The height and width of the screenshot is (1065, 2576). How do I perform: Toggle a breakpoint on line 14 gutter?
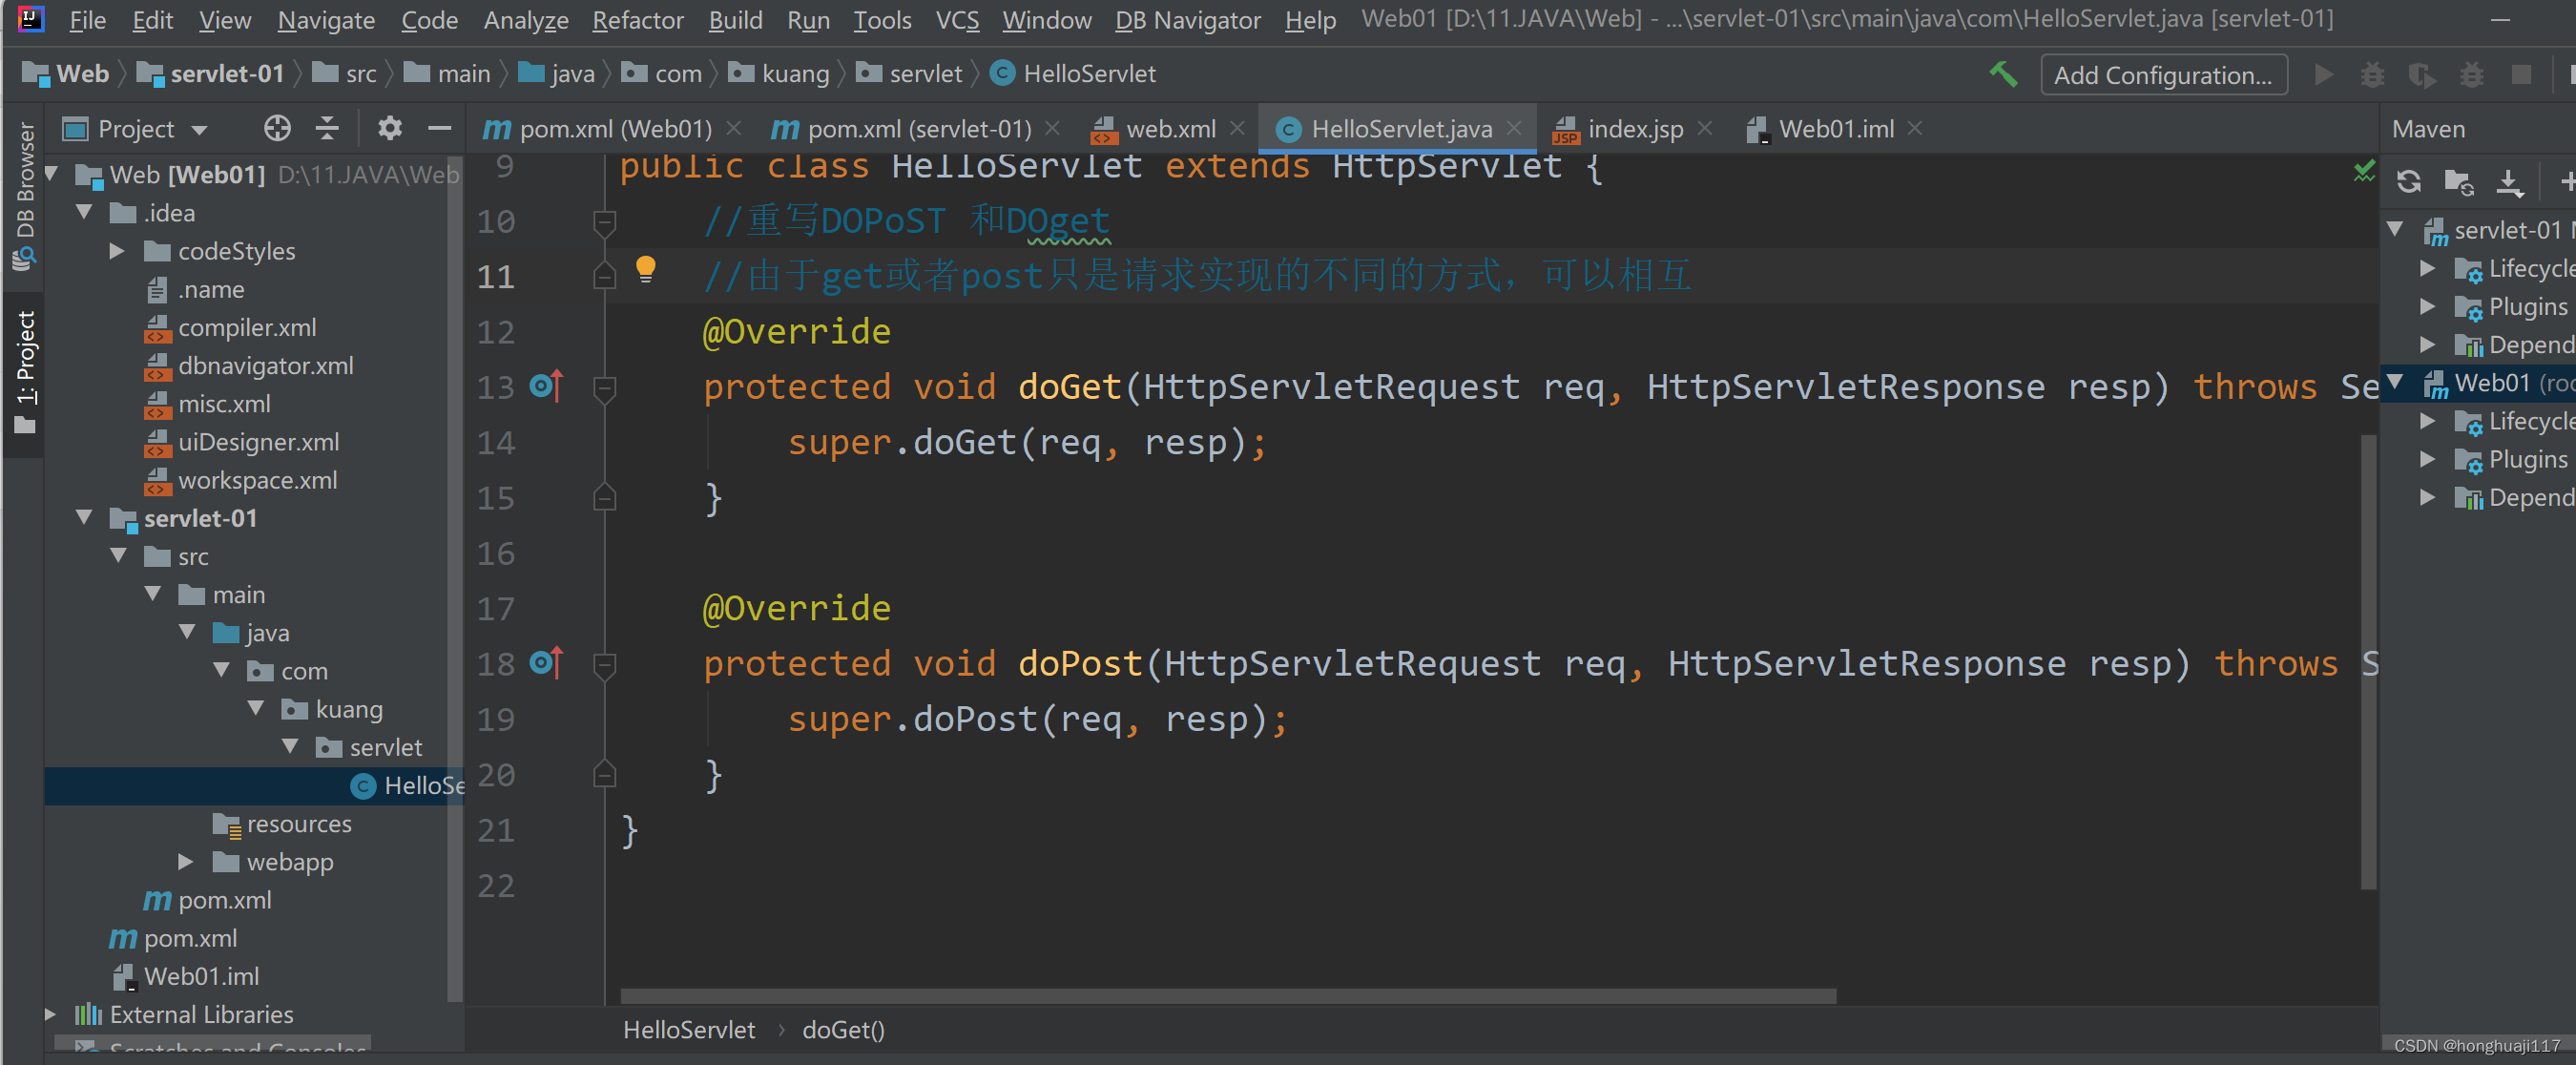click(547, 443)
